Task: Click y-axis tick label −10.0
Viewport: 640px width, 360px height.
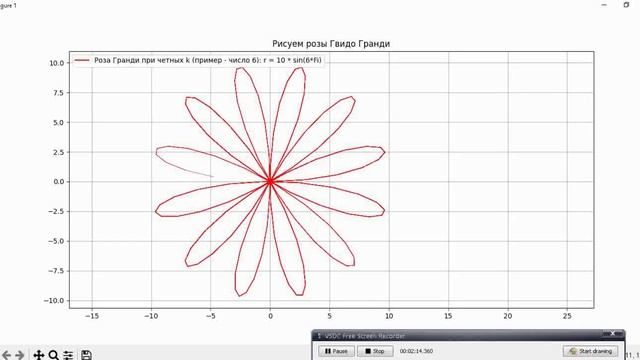Action: coord(54,301)
